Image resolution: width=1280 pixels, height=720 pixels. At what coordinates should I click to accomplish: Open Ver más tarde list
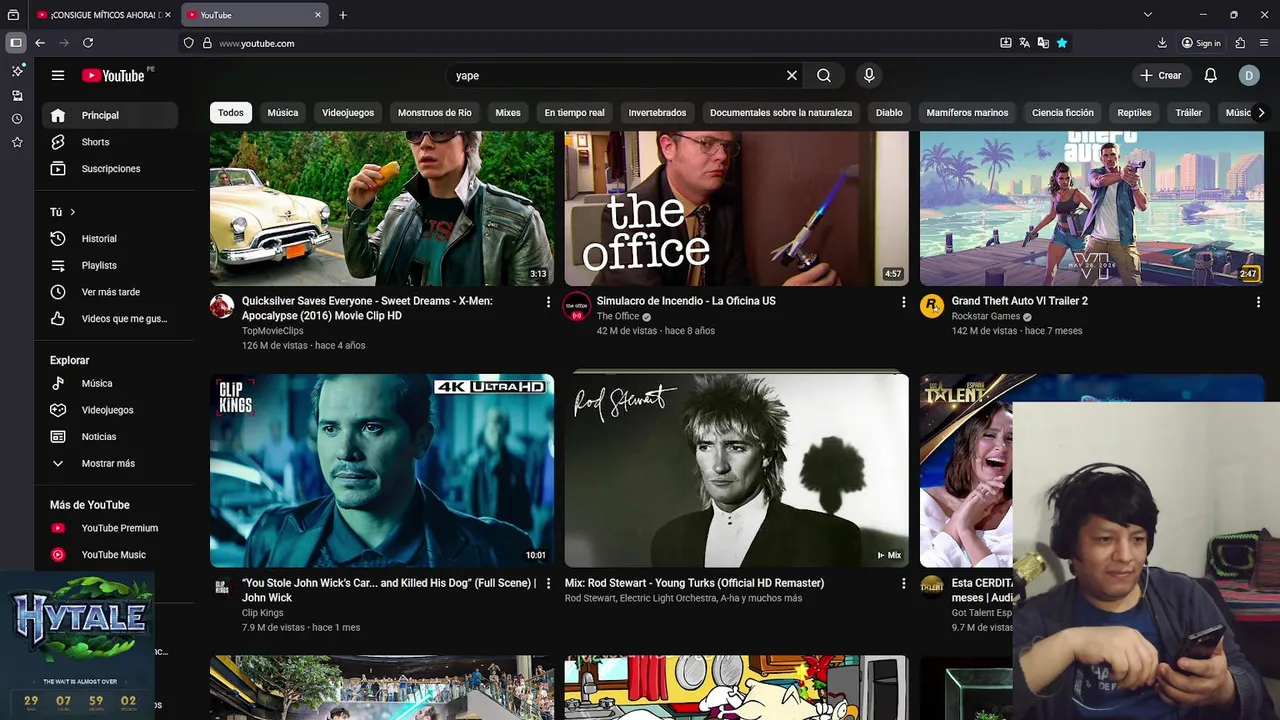110,292
